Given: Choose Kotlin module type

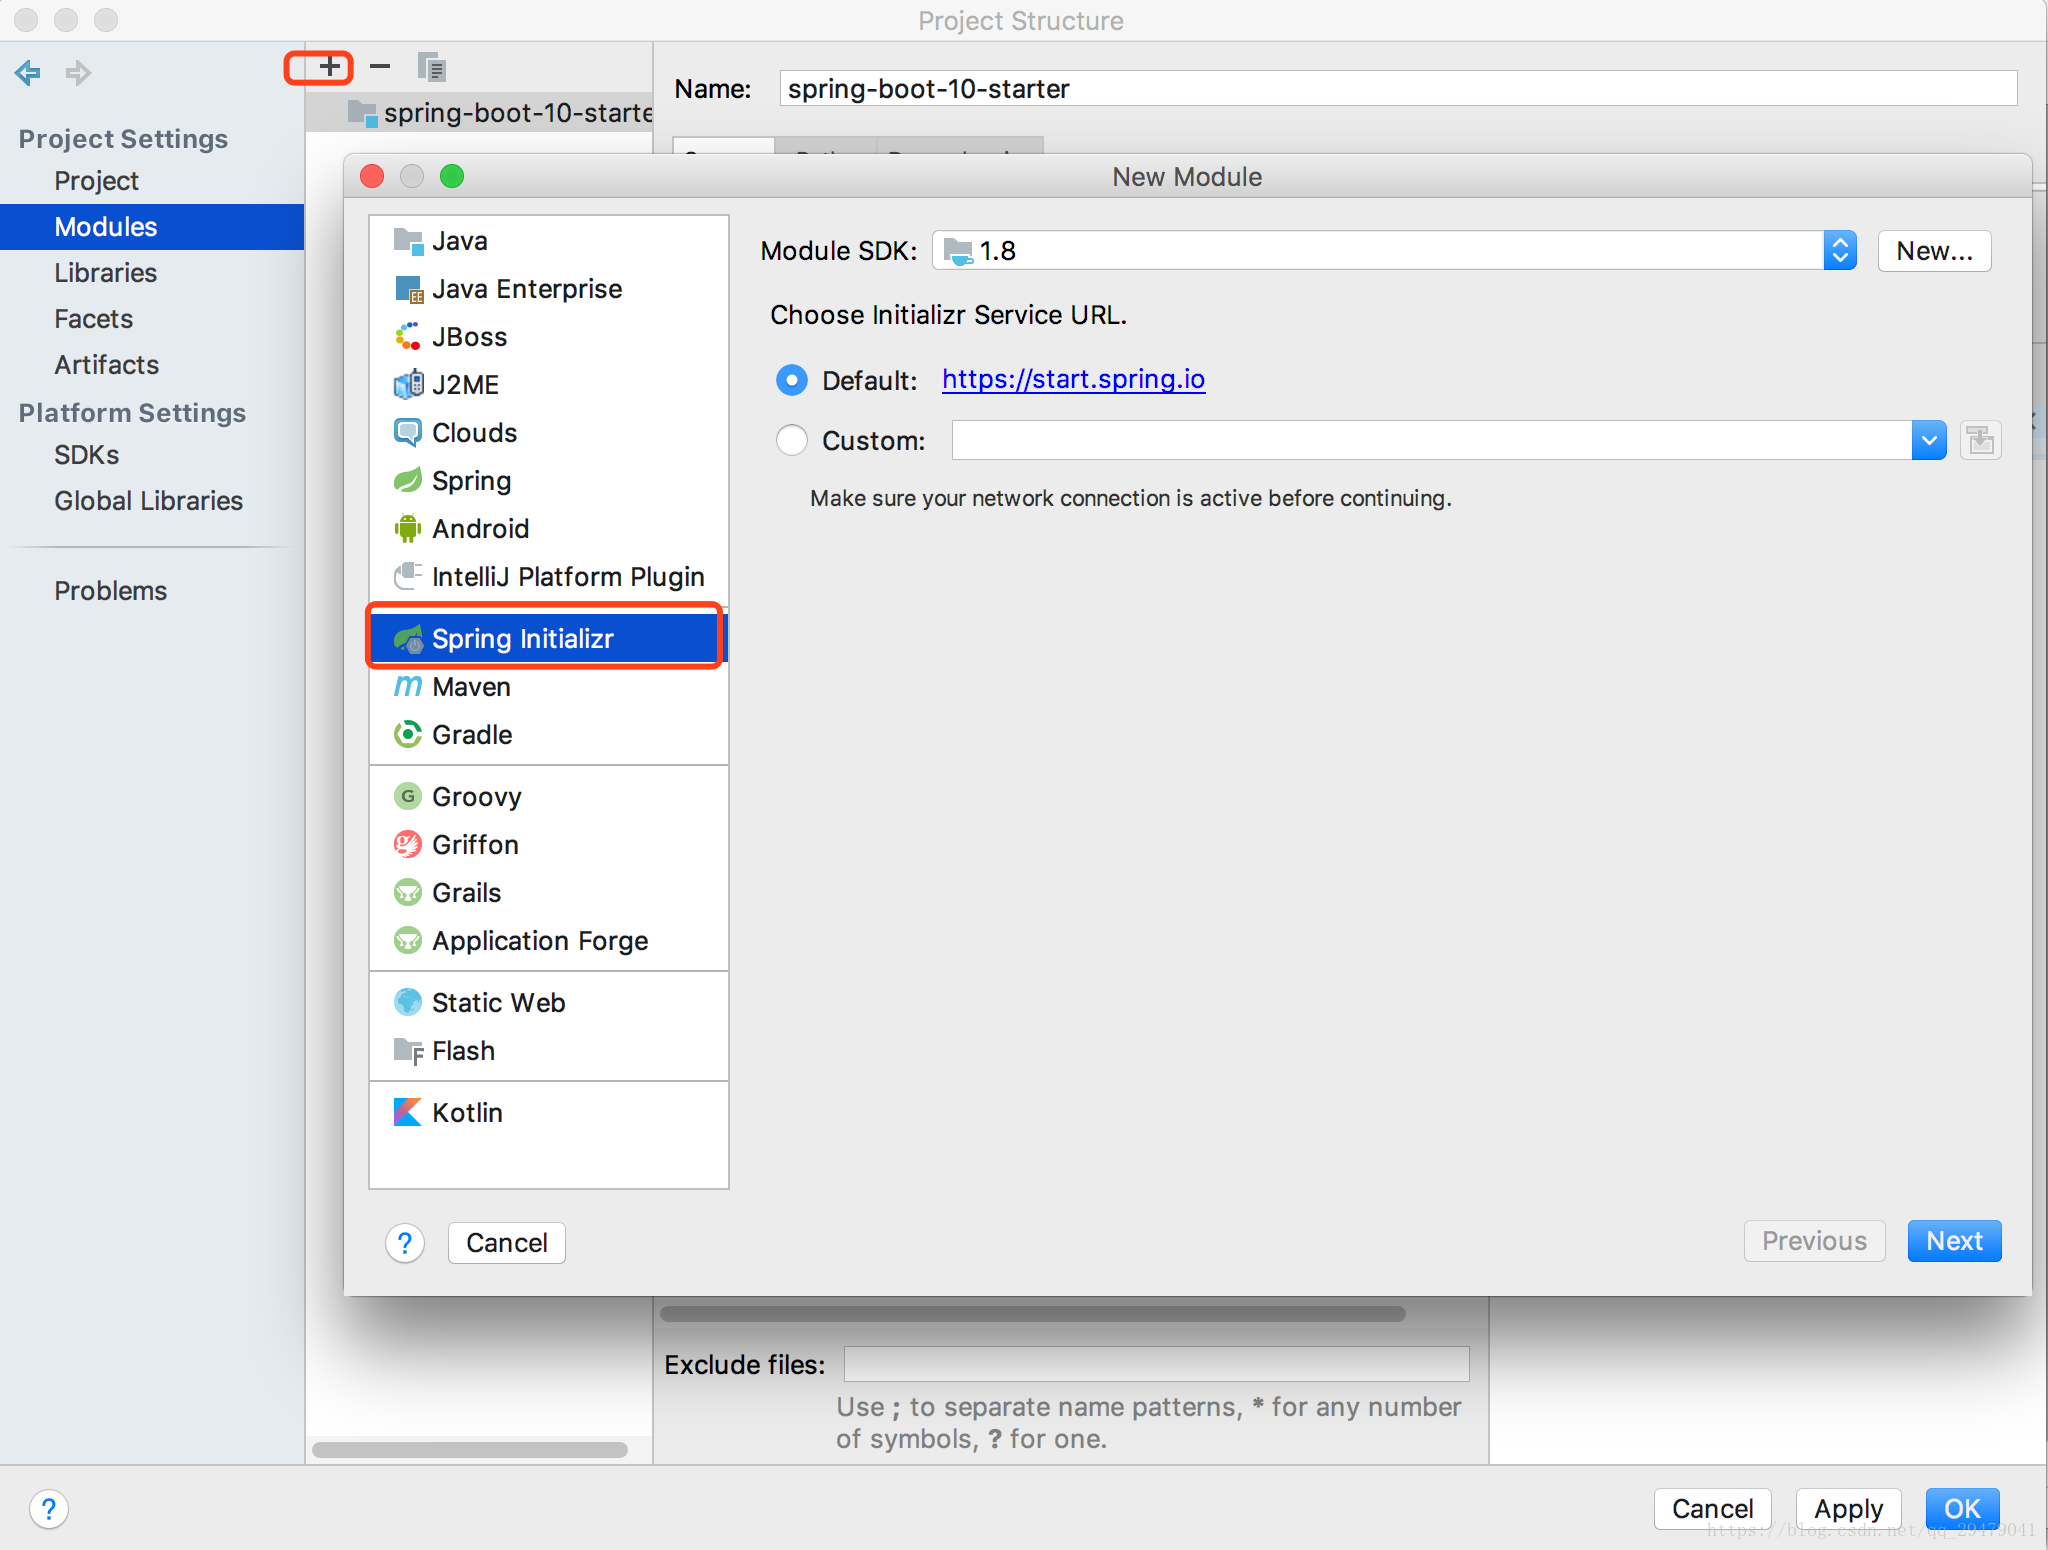Looking at the screenshot, I should (x=548, y=1113).
